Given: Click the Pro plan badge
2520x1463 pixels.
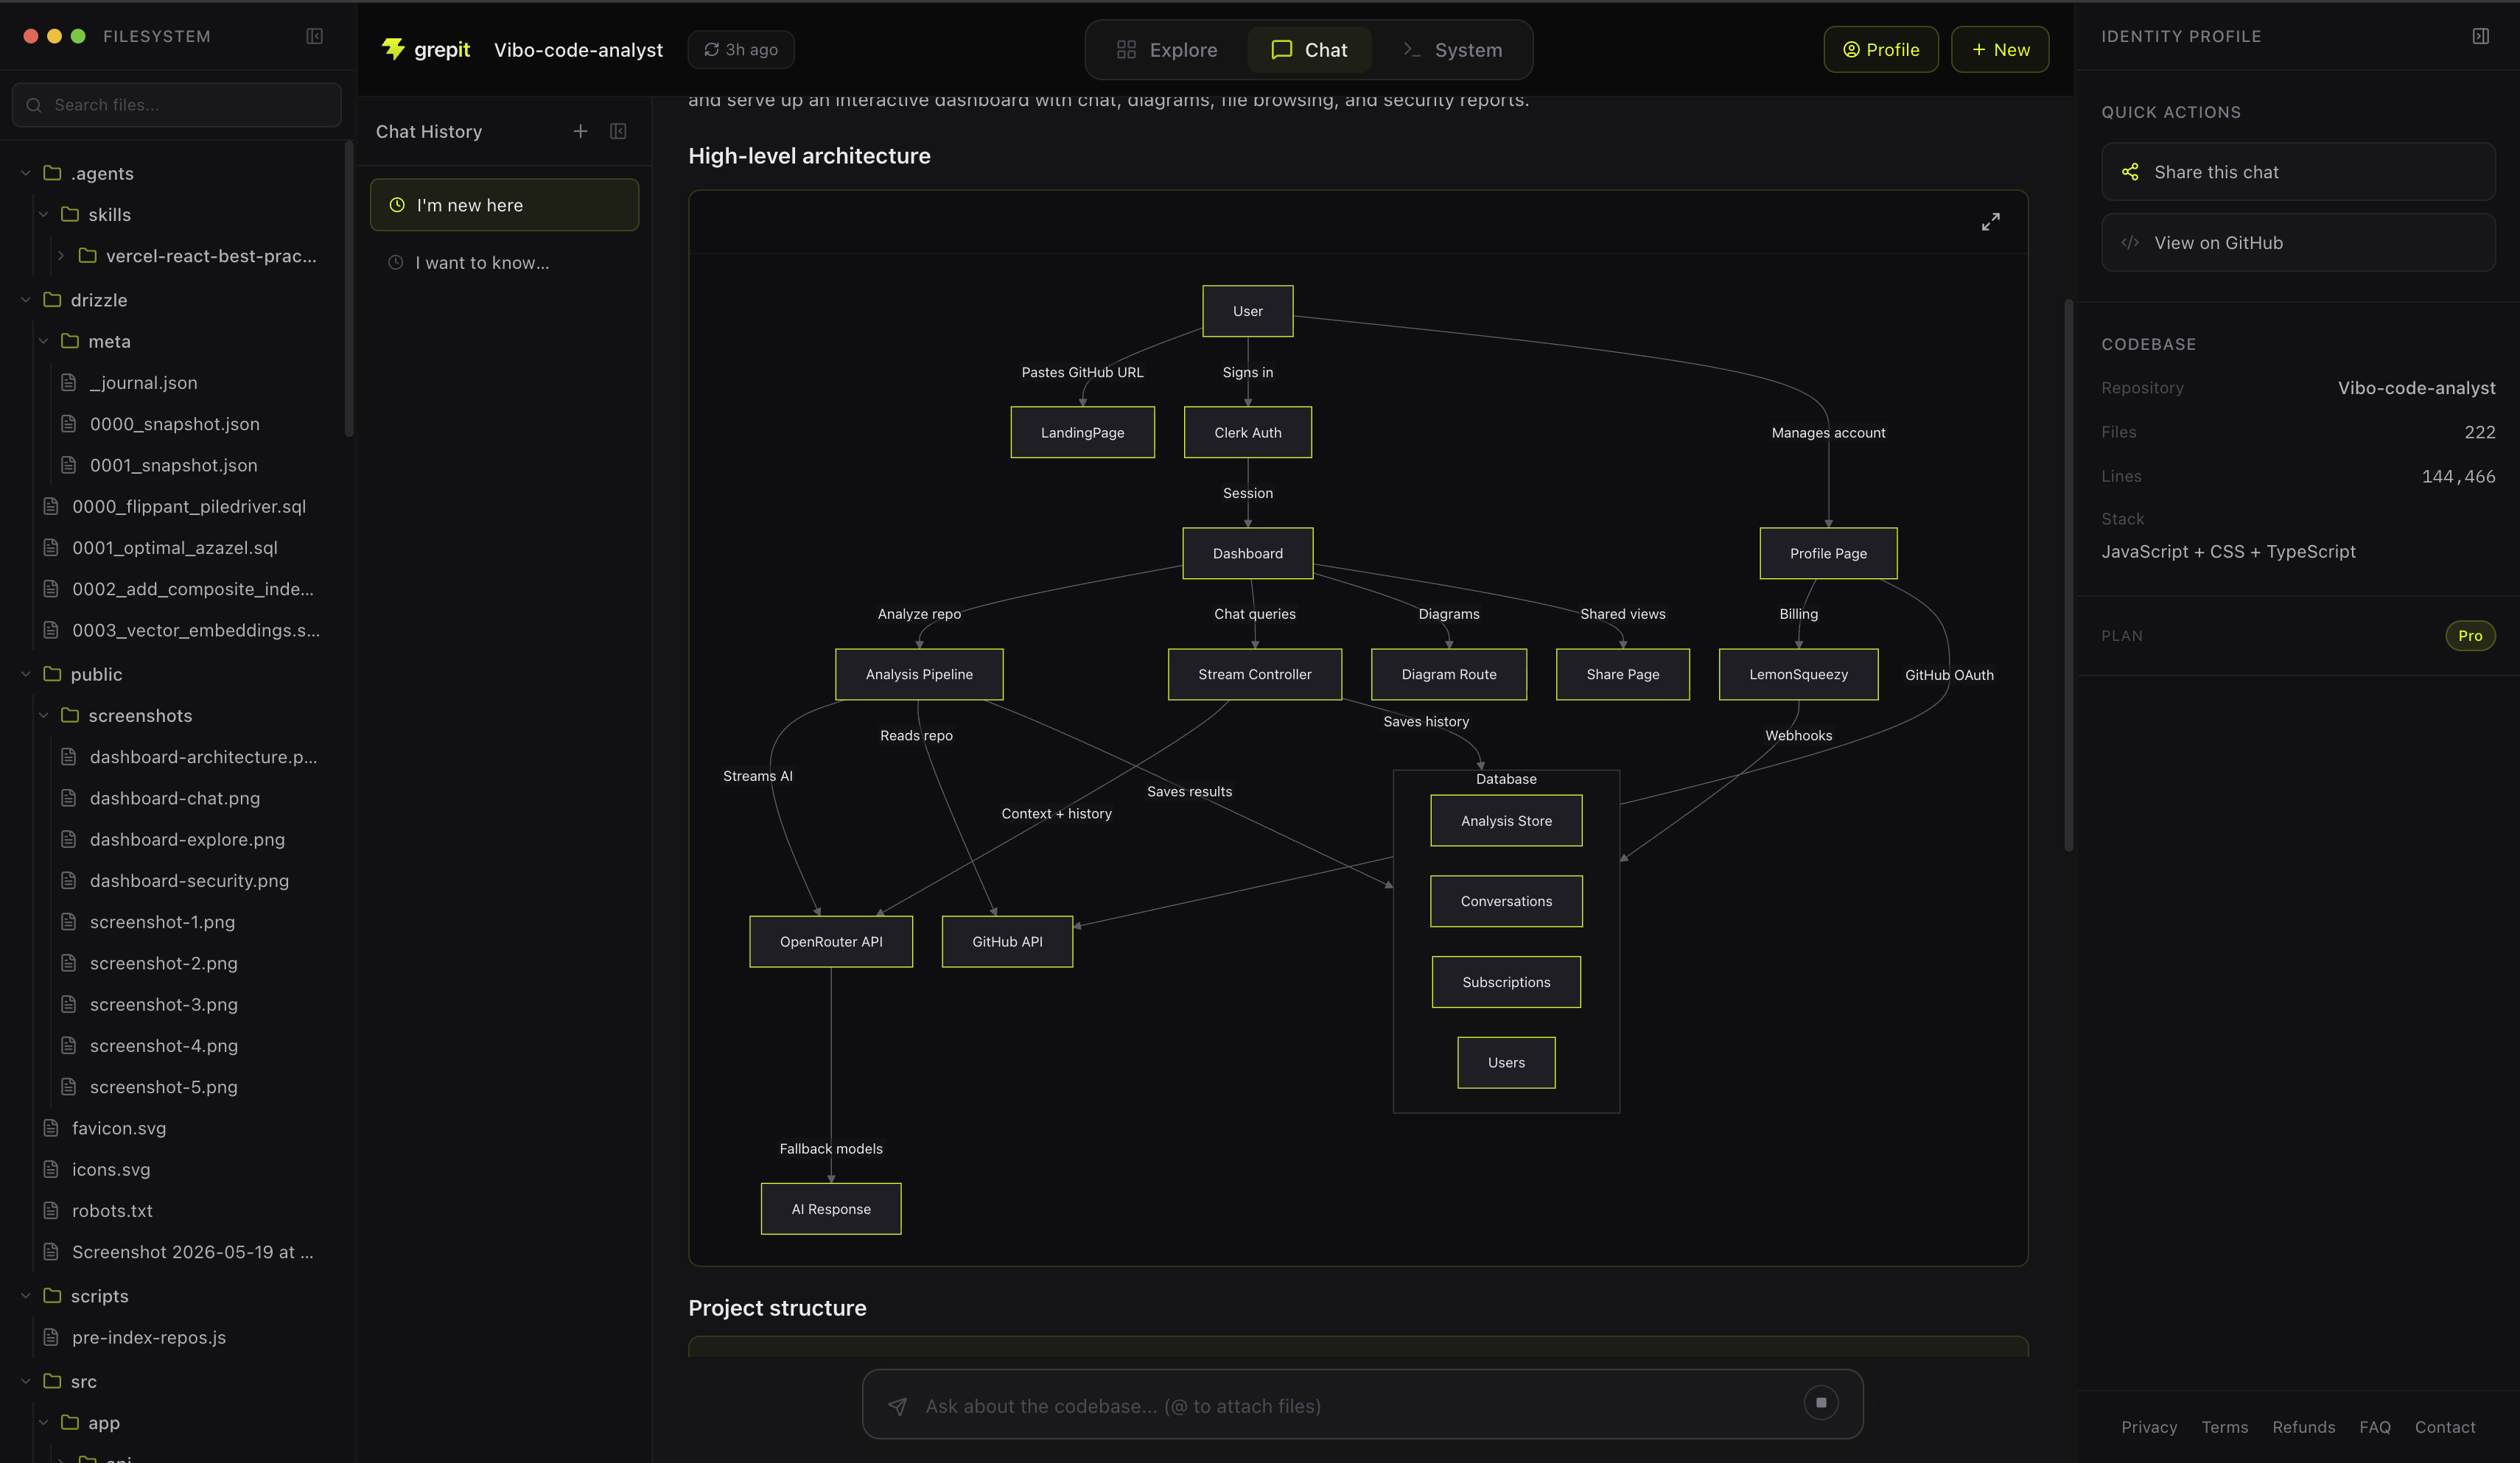Looking at the screenshot, I should (2470, 636).
